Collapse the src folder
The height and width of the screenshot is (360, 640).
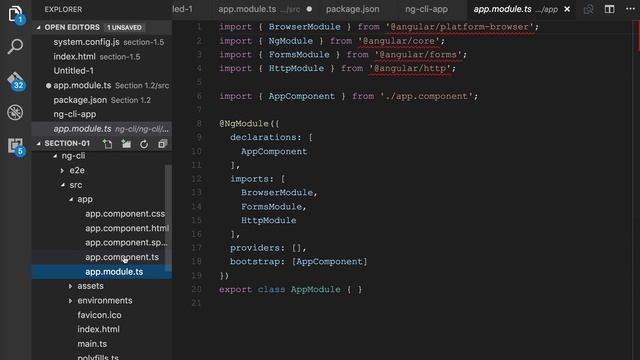(x=62, y=185)
